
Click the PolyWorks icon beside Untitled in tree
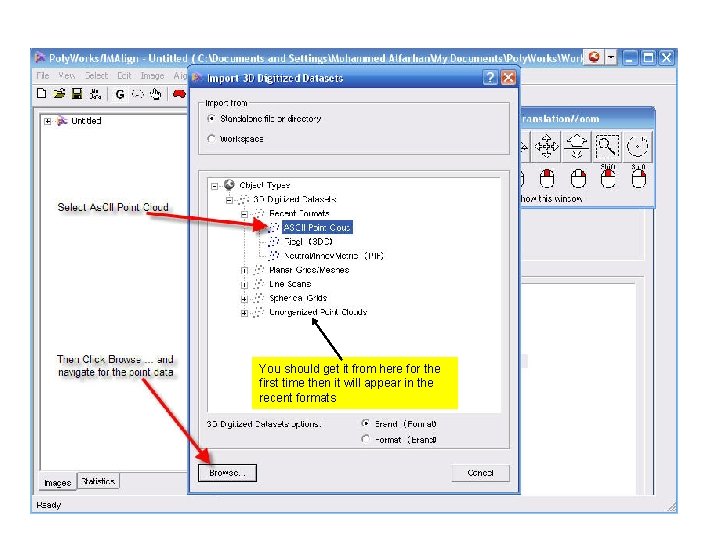coord(62,121)
